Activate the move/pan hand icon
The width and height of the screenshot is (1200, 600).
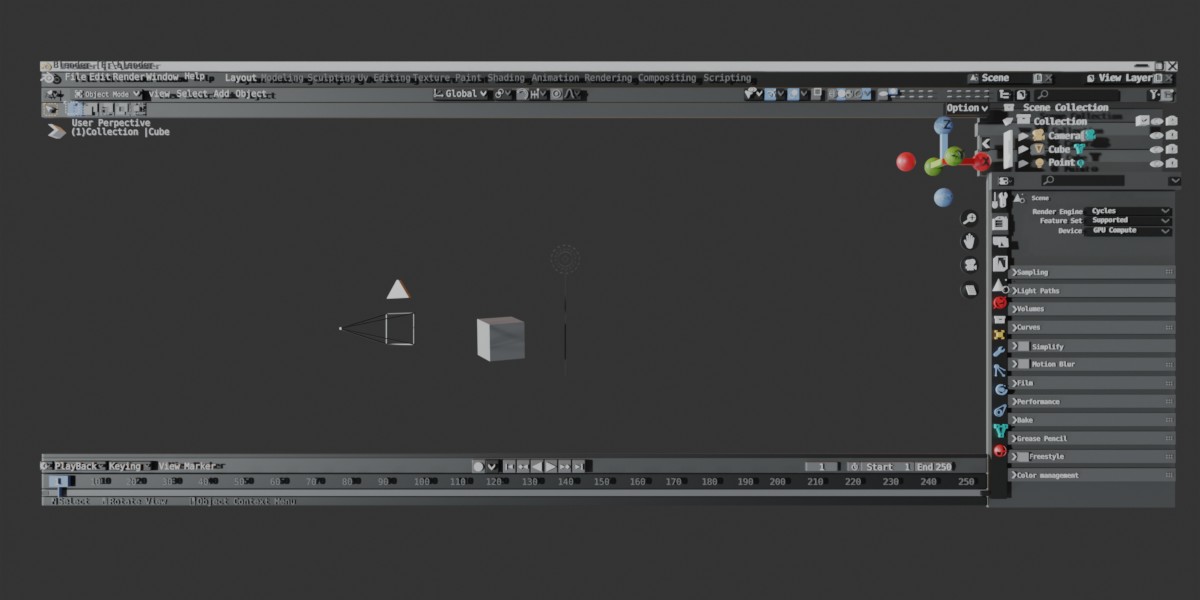967,241
